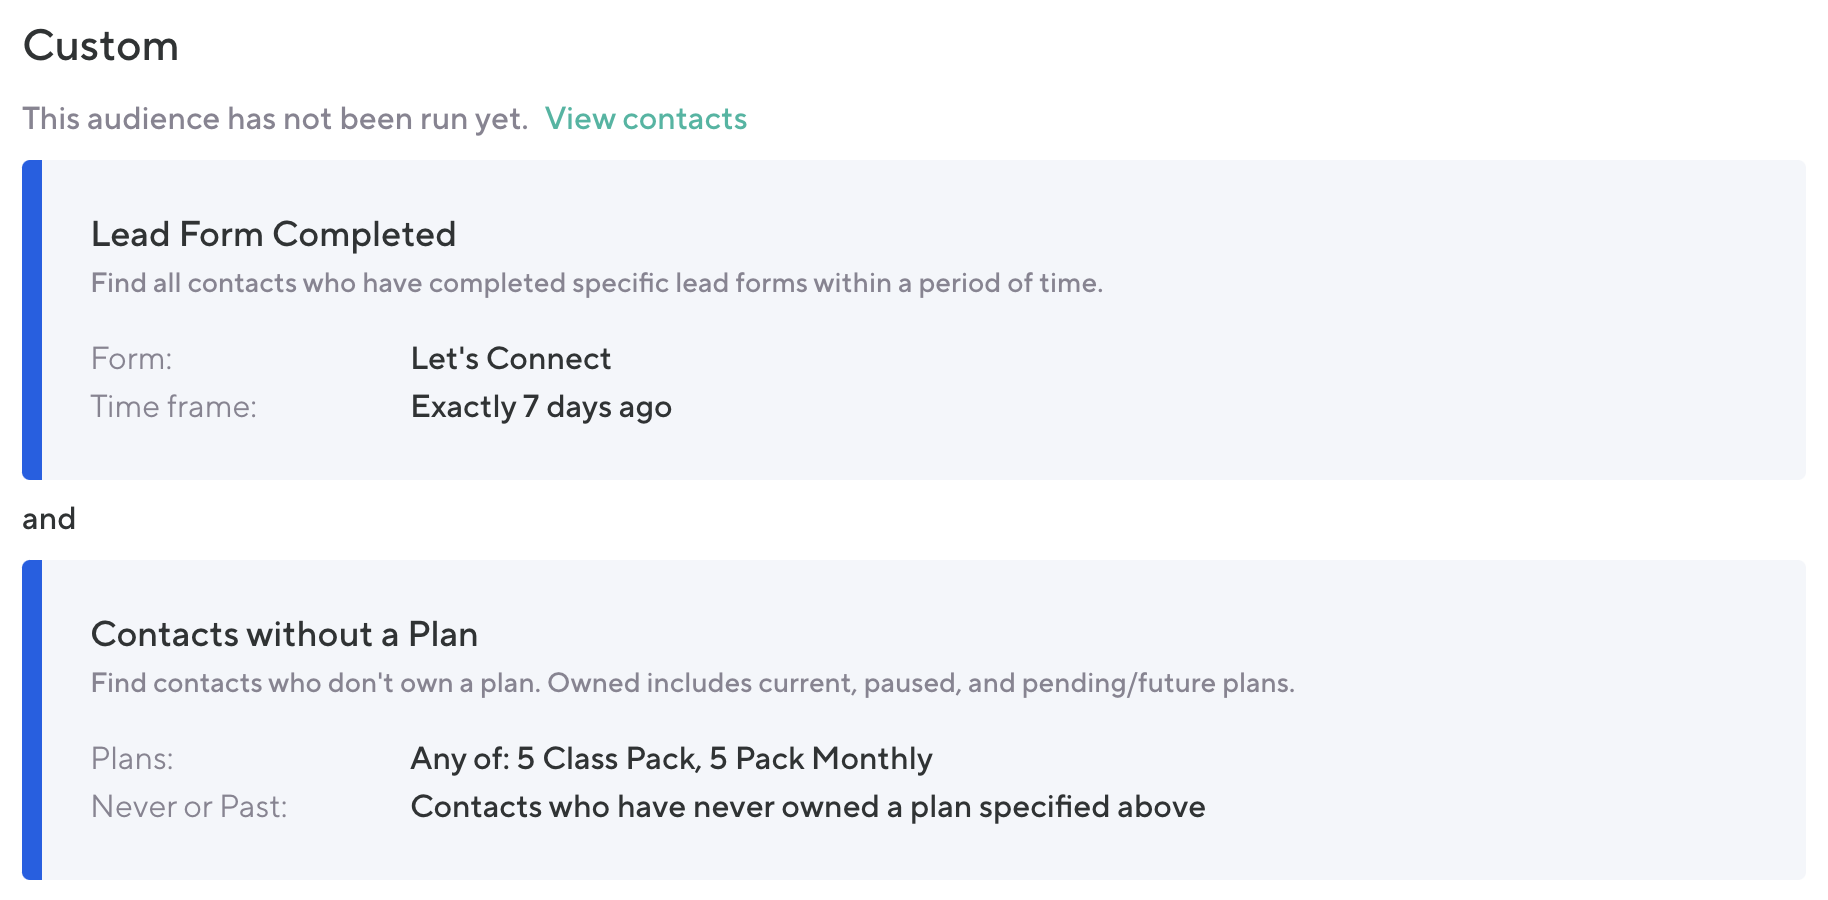Image resolution: width=1828 pixels, height=900 pixels.
Task: Click the blue bar of Lead Form Completed card
Action: 32,320
